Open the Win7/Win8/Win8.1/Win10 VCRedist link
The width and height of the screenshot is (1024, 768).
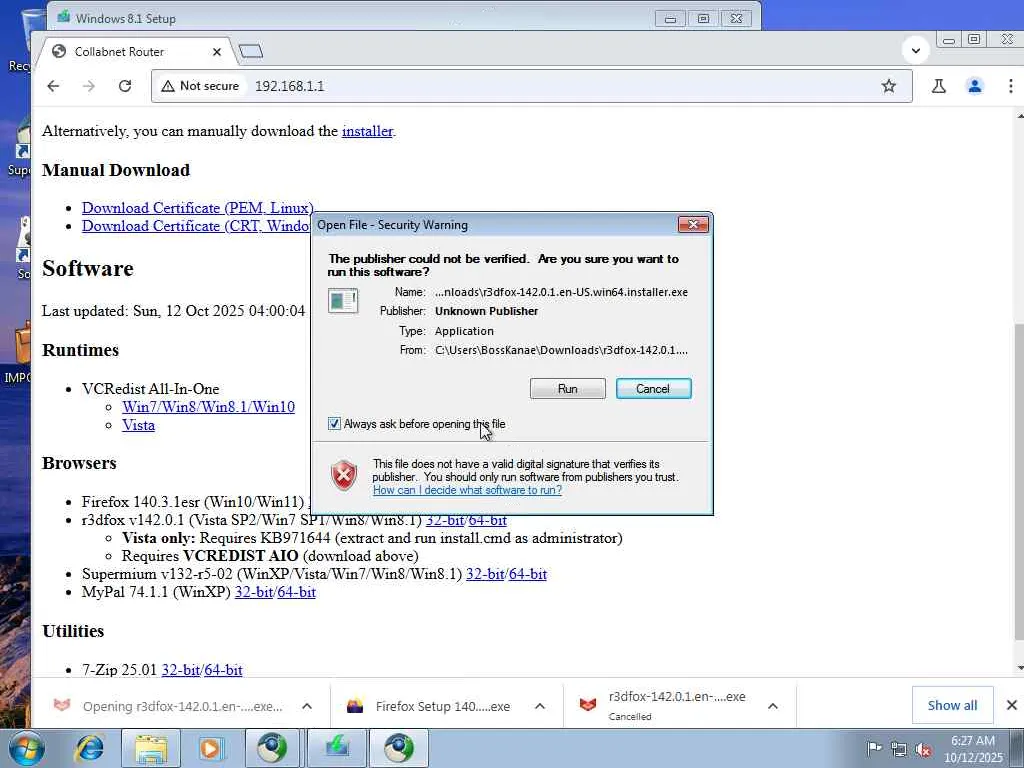coord(208,407)
